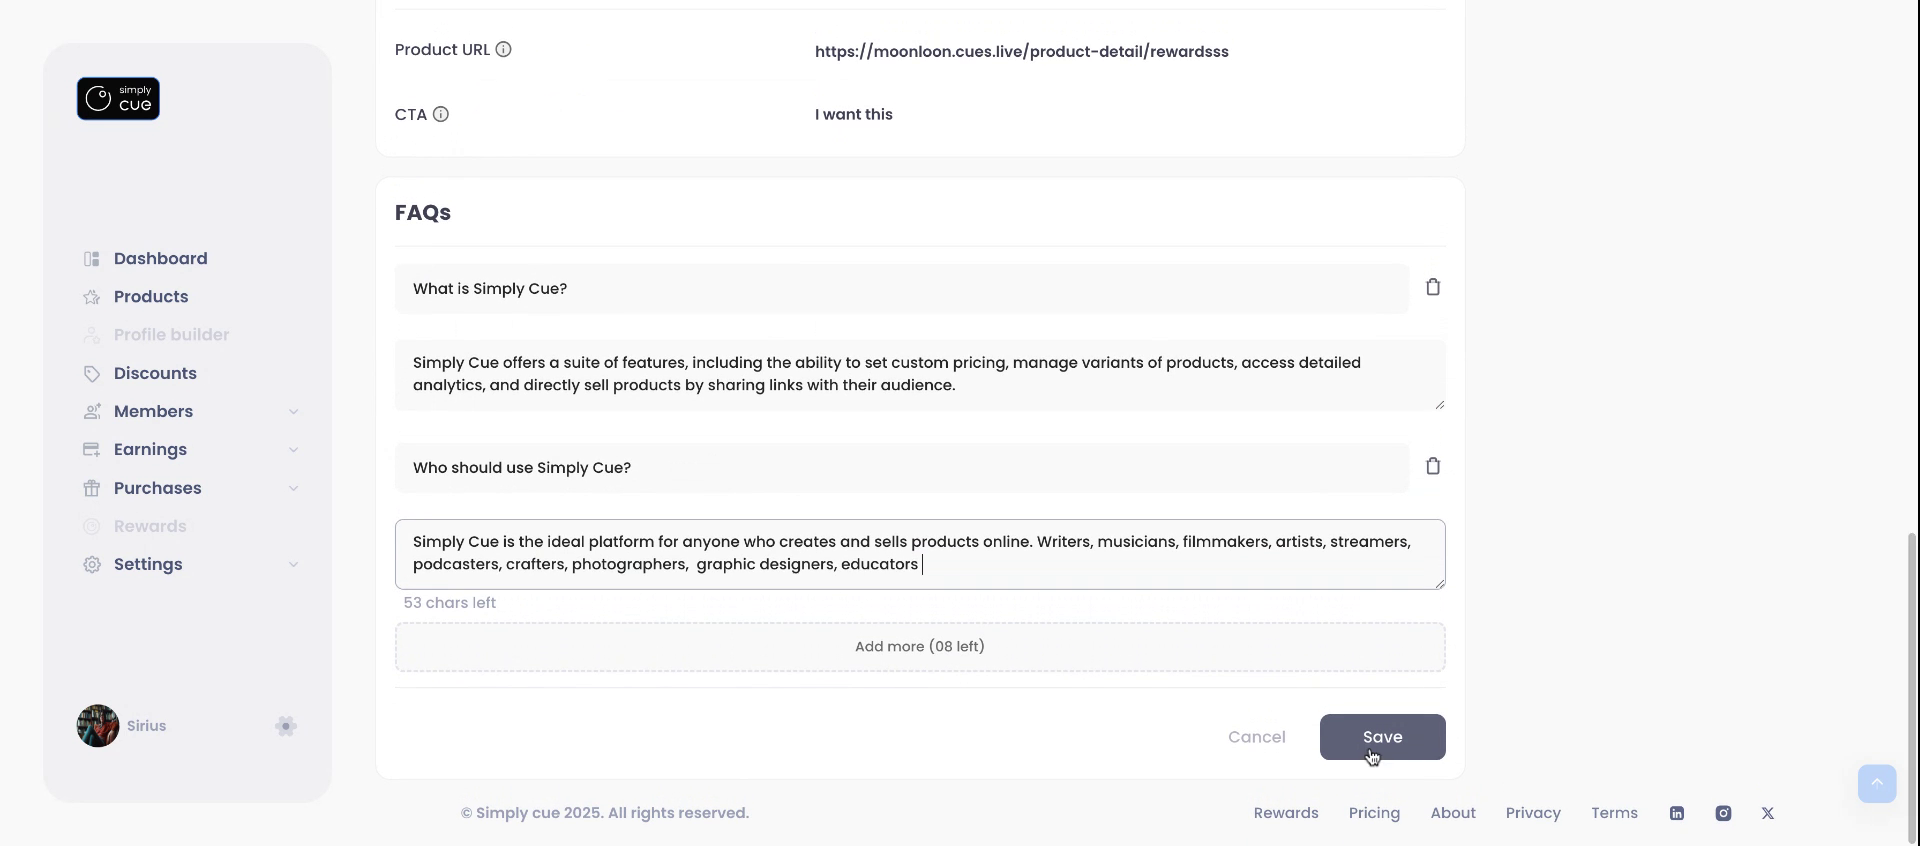Expand the Earnings submenu
This screenshot has height=846, width=1920.
tap(294, 450)
